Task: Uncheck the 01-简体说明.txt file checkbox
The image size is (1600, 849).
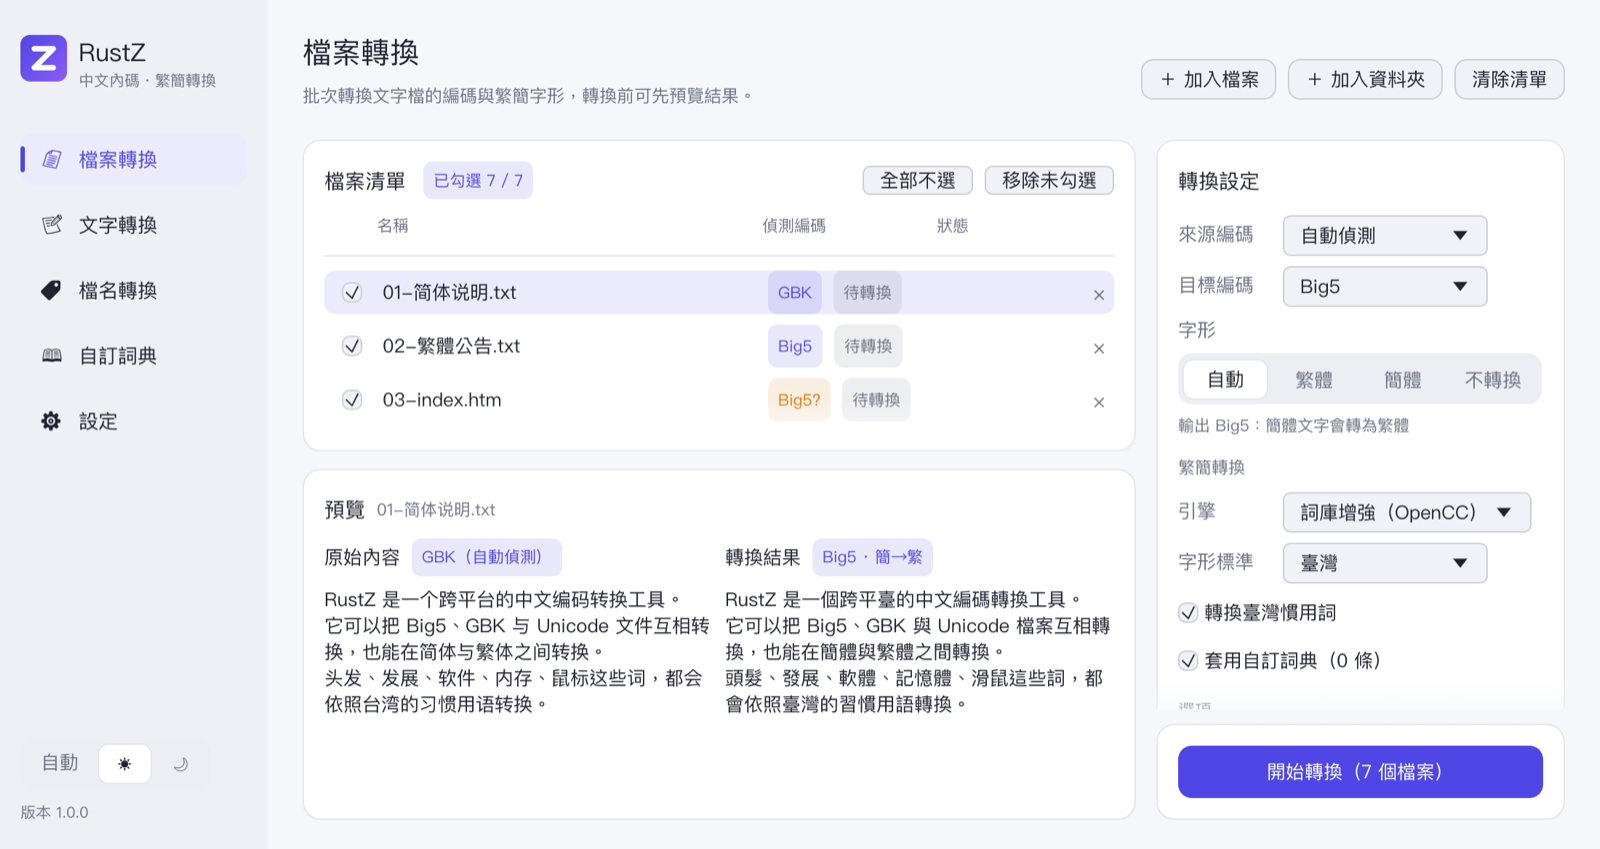Action: click(352, 292)
